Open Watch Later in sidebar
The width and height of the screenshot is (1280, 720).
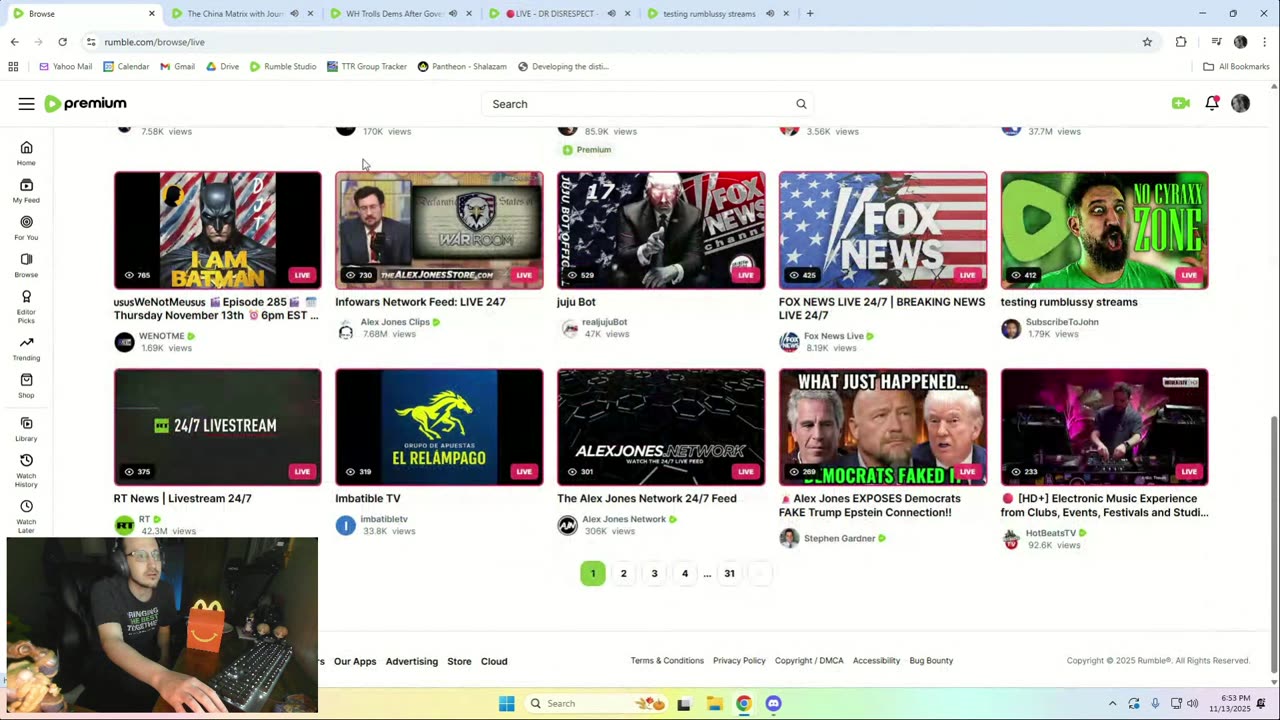tap(26, 516)
